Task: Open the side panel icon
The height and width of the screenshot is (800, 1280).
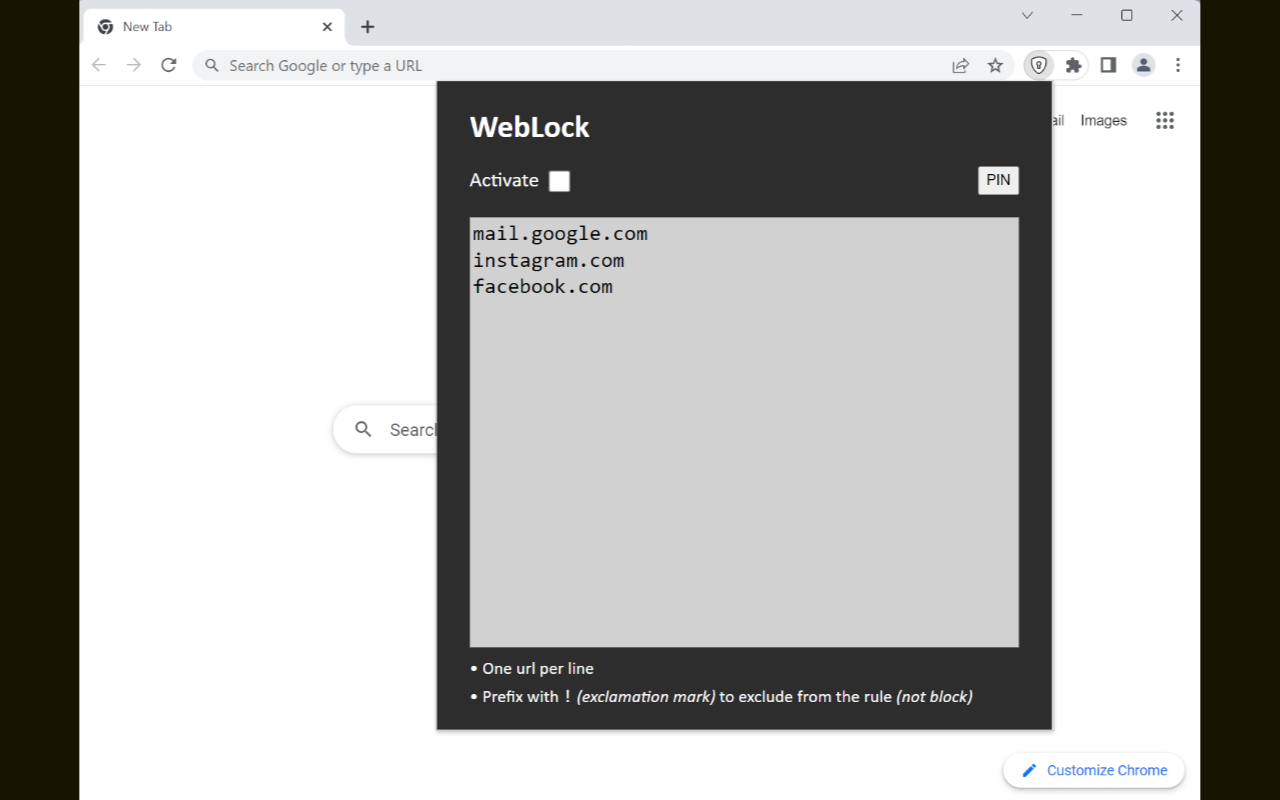Action: click(x=1108, y=65)
